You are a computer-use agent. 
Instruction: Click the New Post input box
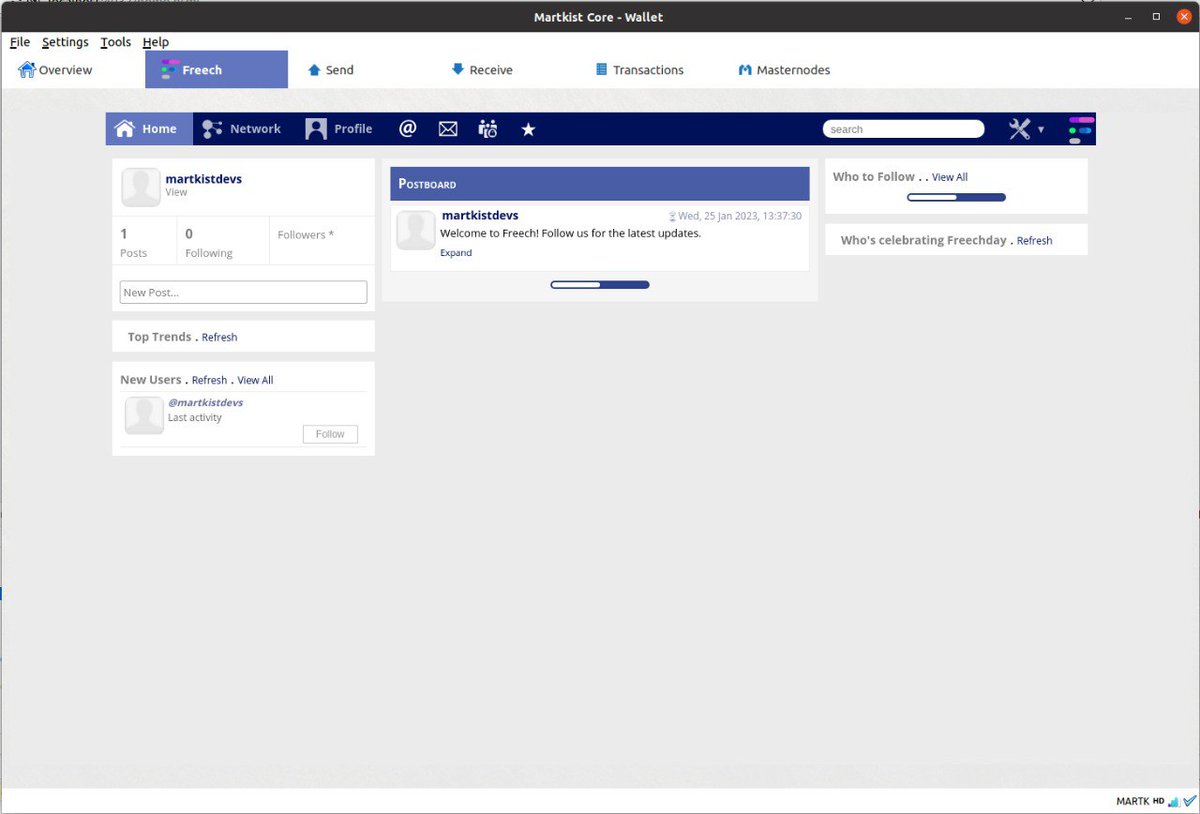pos(243,292)
